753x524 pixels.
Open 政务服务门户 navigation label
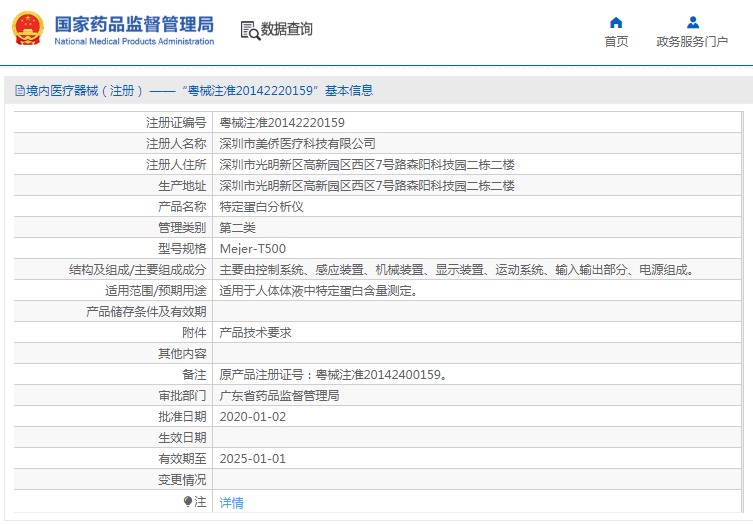tap(692, 41)
